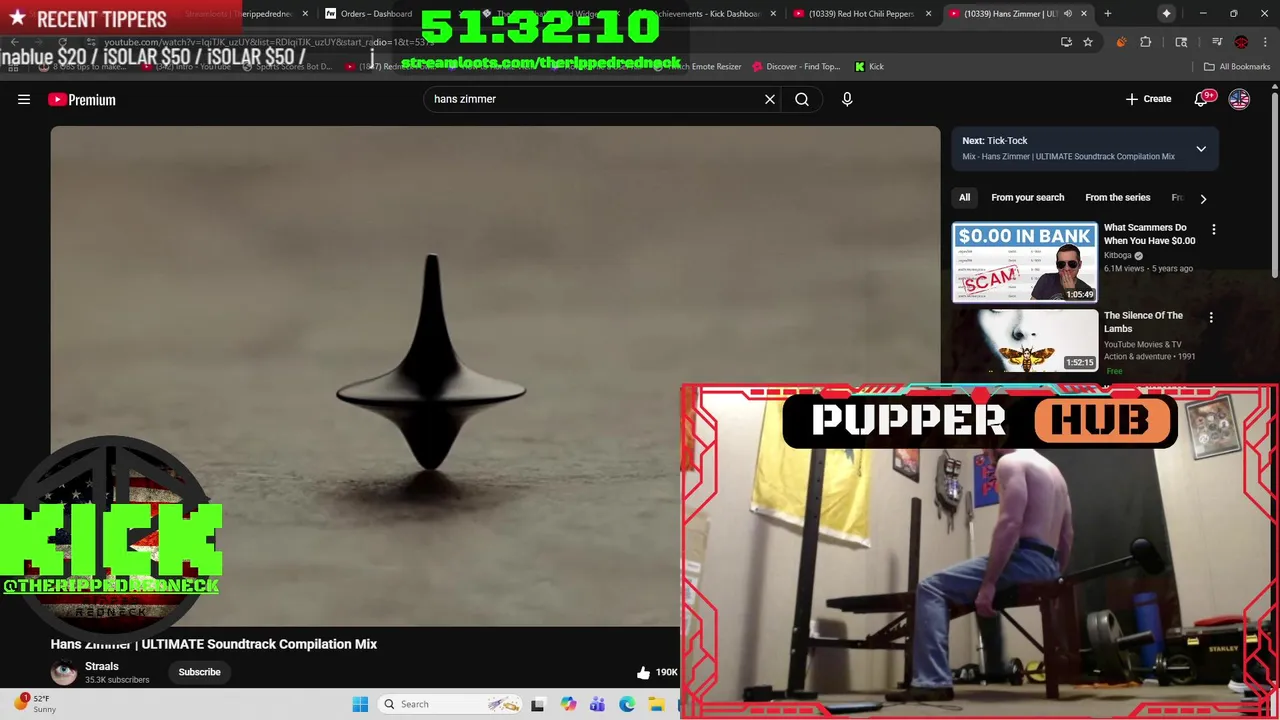Clear the hans zimmer search text
Screen dimensions: 1280x720
(770, 99)
